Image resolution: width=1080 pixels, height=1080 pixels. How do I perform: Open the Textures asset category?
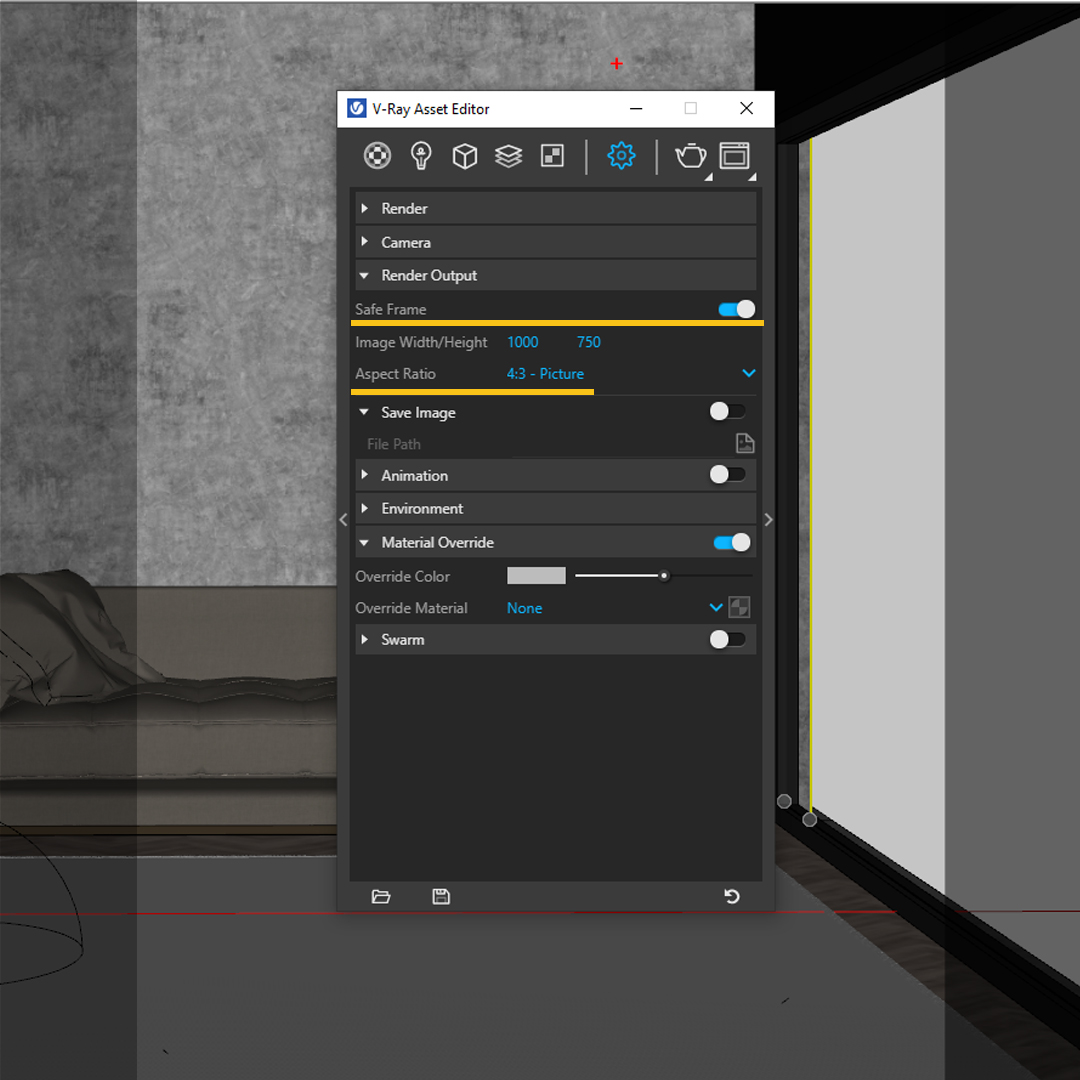552,156
